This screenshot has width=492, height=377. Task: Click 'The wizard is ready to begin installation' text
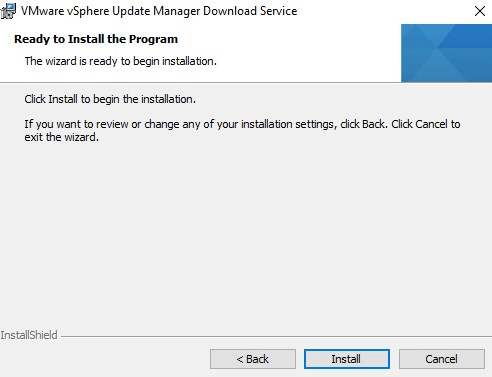[x=121, y=61]
